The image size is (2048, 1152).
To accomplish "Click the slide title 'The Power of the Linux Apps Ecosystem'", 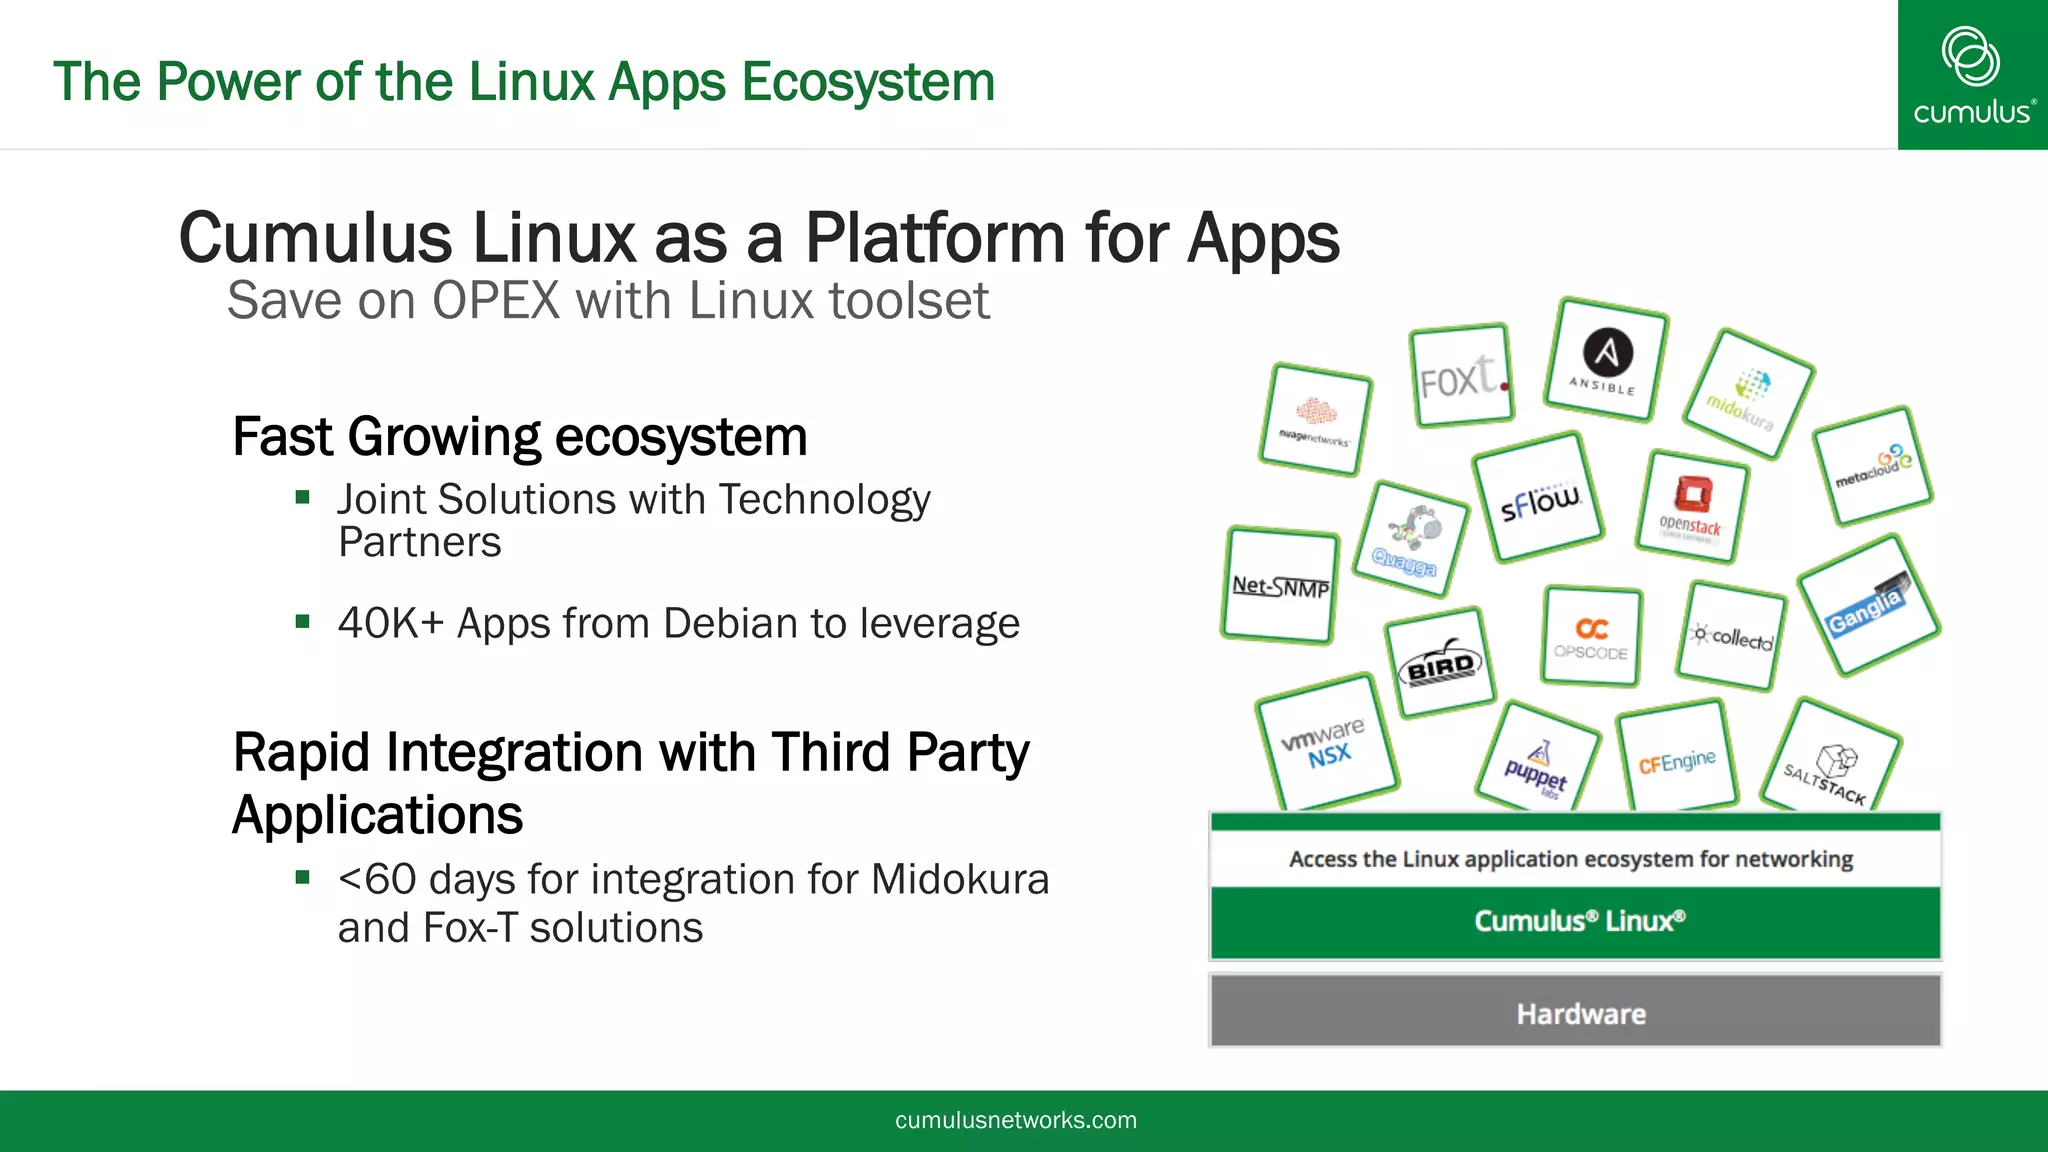I will (x=524, y=82).
